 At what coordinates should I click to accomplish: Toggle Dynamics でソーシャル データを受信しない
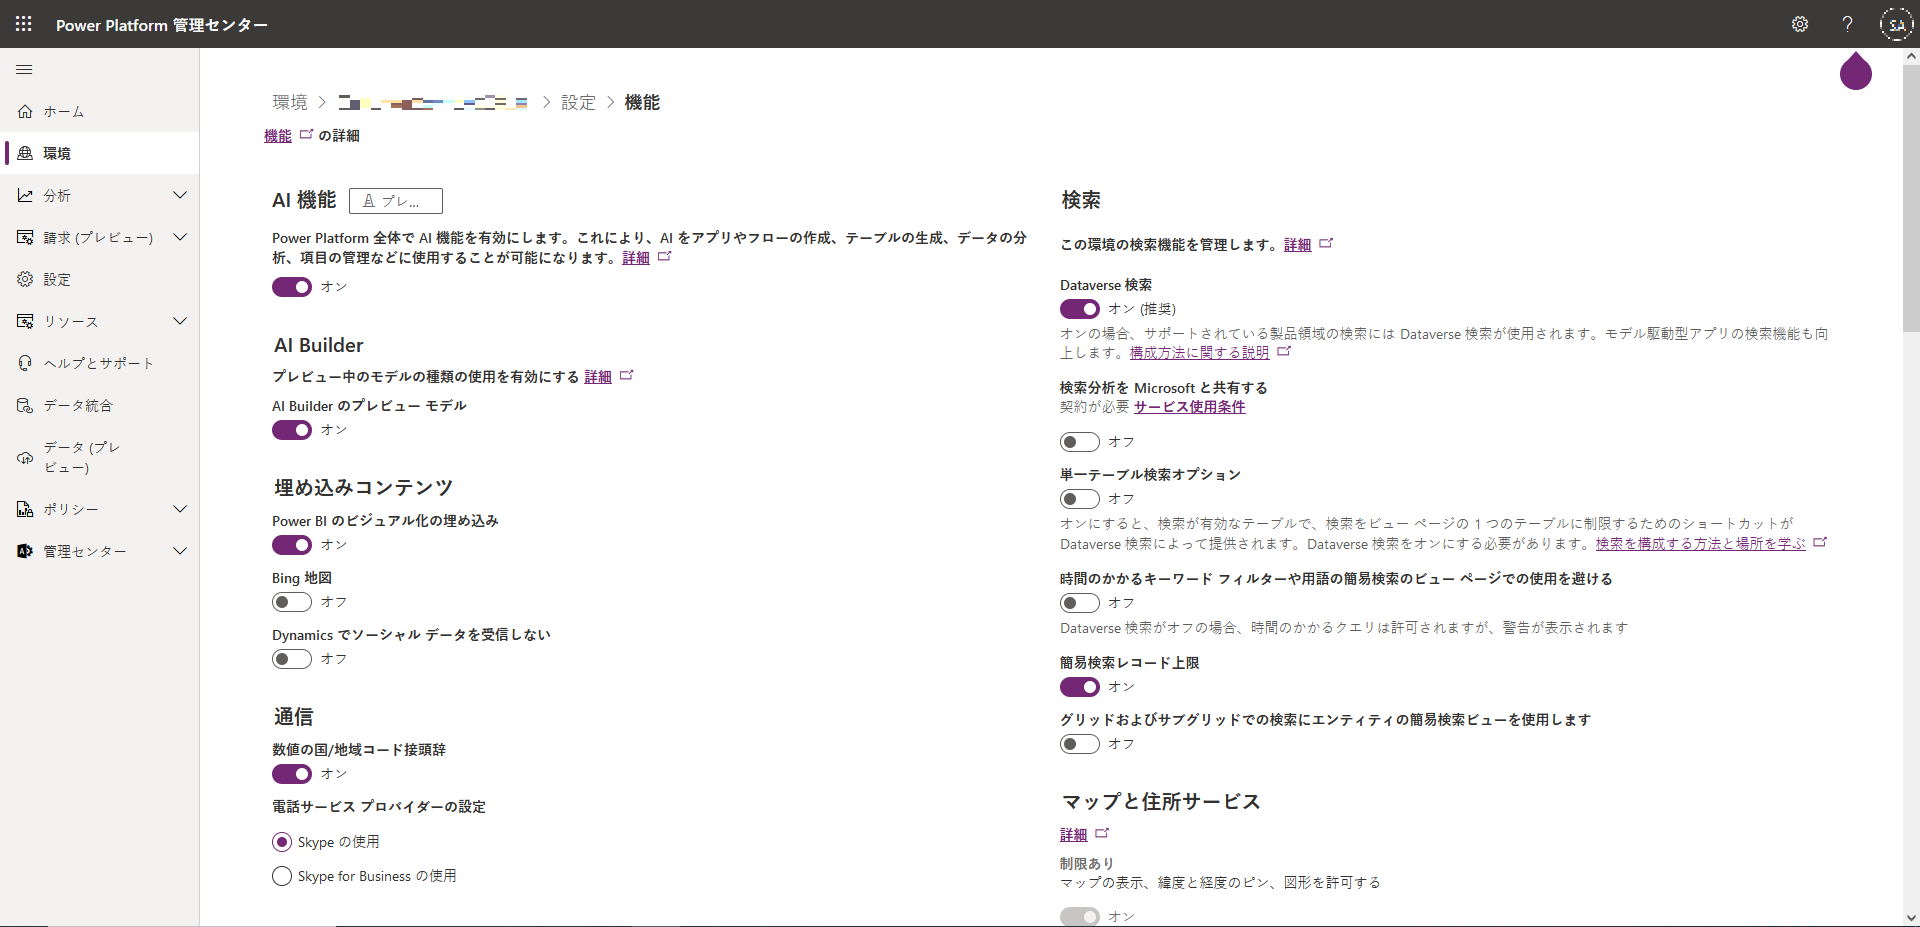[292, 659]
